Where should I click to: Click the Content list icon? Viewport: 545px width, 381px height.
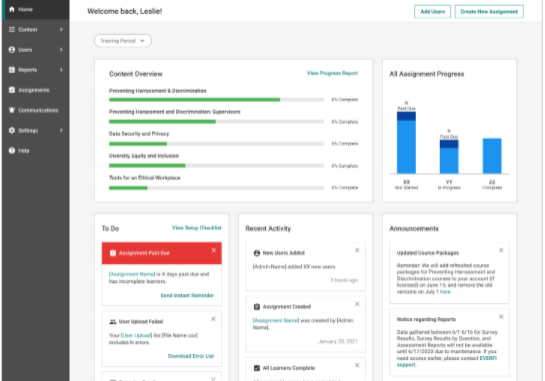point(12,30)
